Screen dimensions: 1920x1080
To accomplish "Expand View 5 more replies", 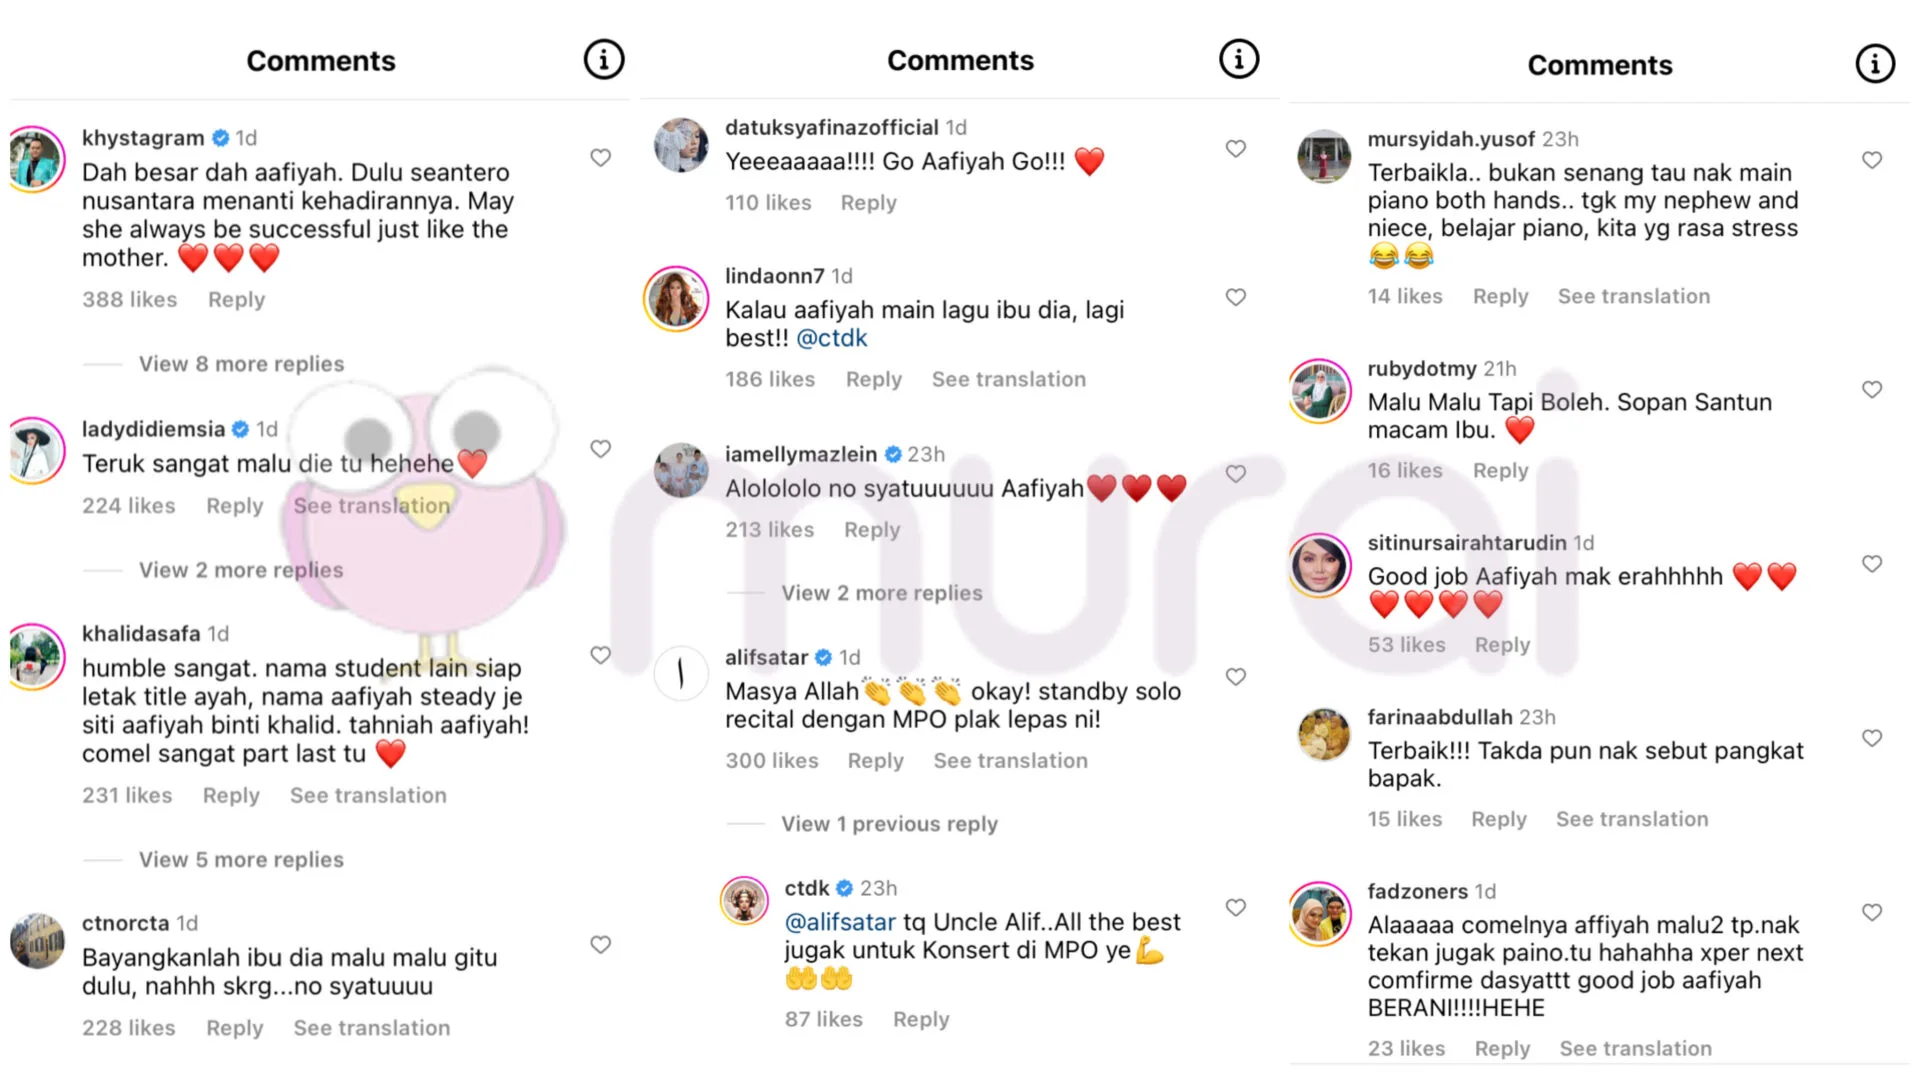I will pos(241,860).
